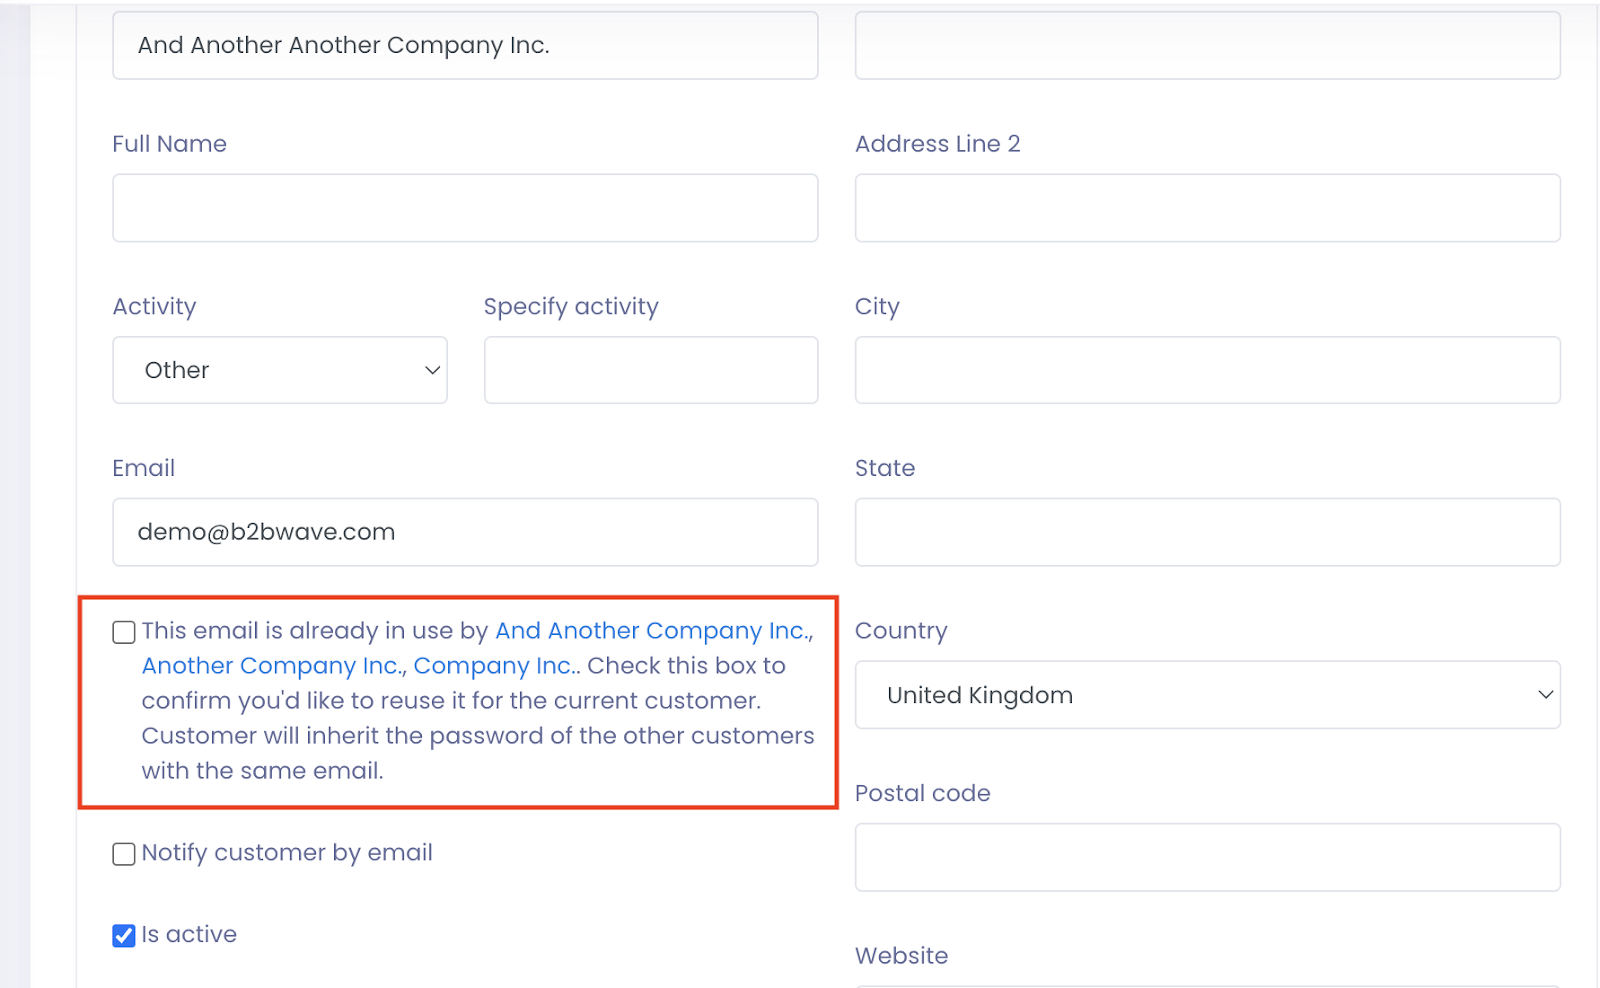Image resolution: width=1600 pixels, height=988 pixels.
Task: Focus the Postal code input field
Action: pyautogui.click(x=1207, y=857)
